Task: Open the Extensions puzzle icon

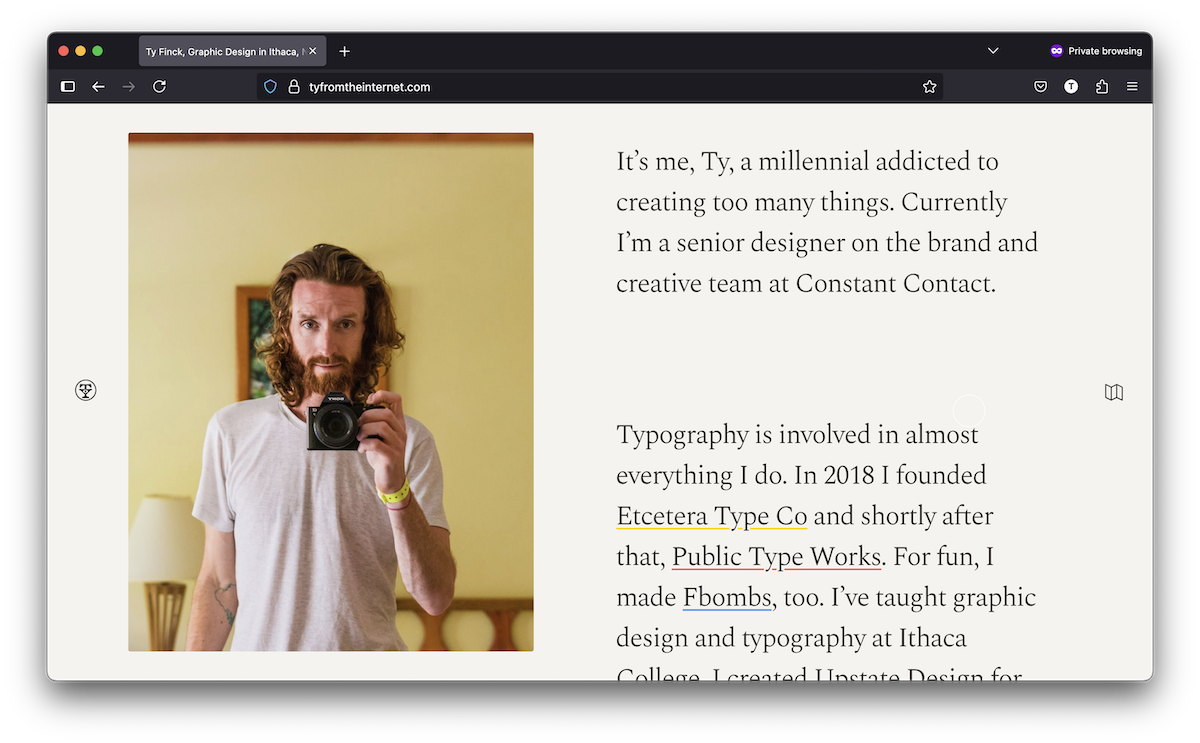Action: [x=1102, y=87]
